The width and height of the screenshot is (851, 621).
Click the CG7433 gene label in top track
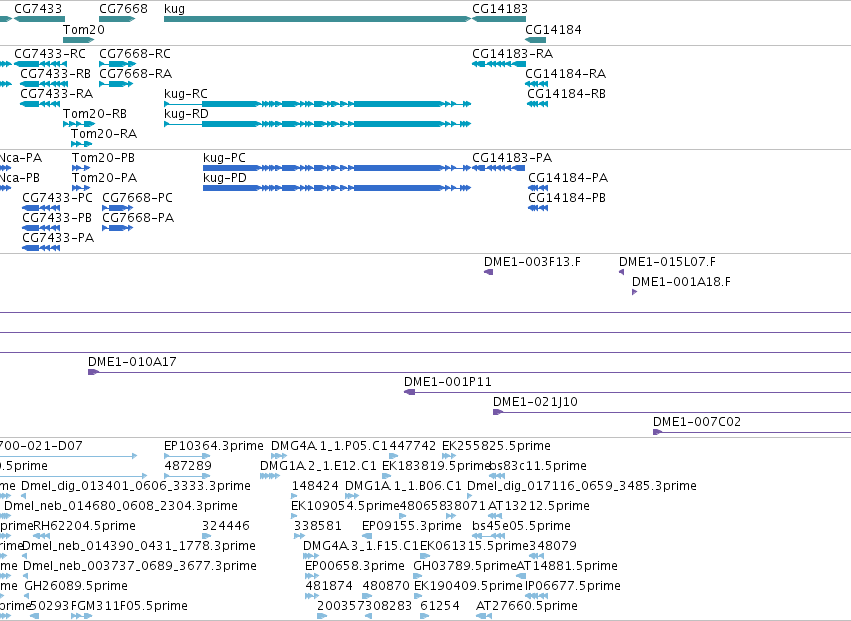click(x=38, y=9)
